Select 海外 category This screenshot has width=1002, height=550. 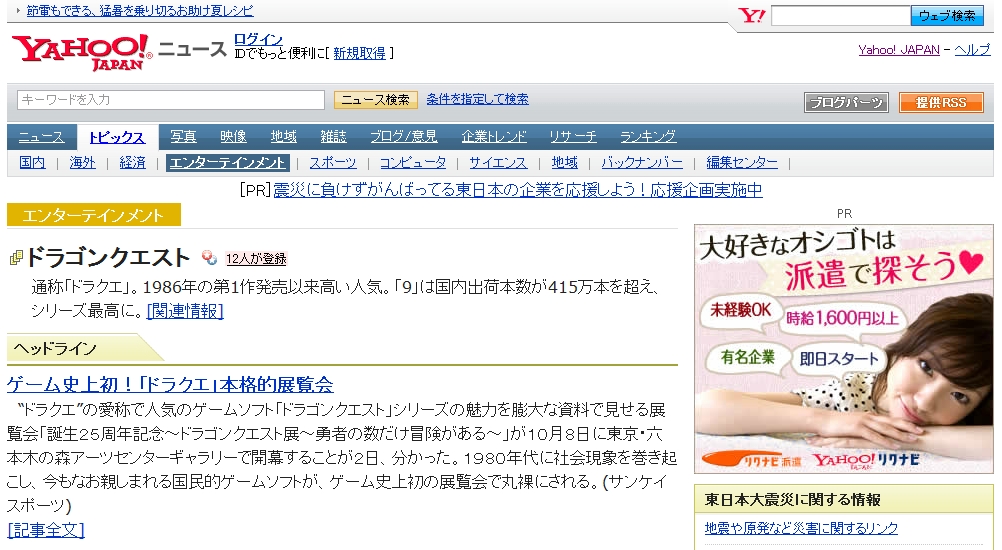pos(82,163)
